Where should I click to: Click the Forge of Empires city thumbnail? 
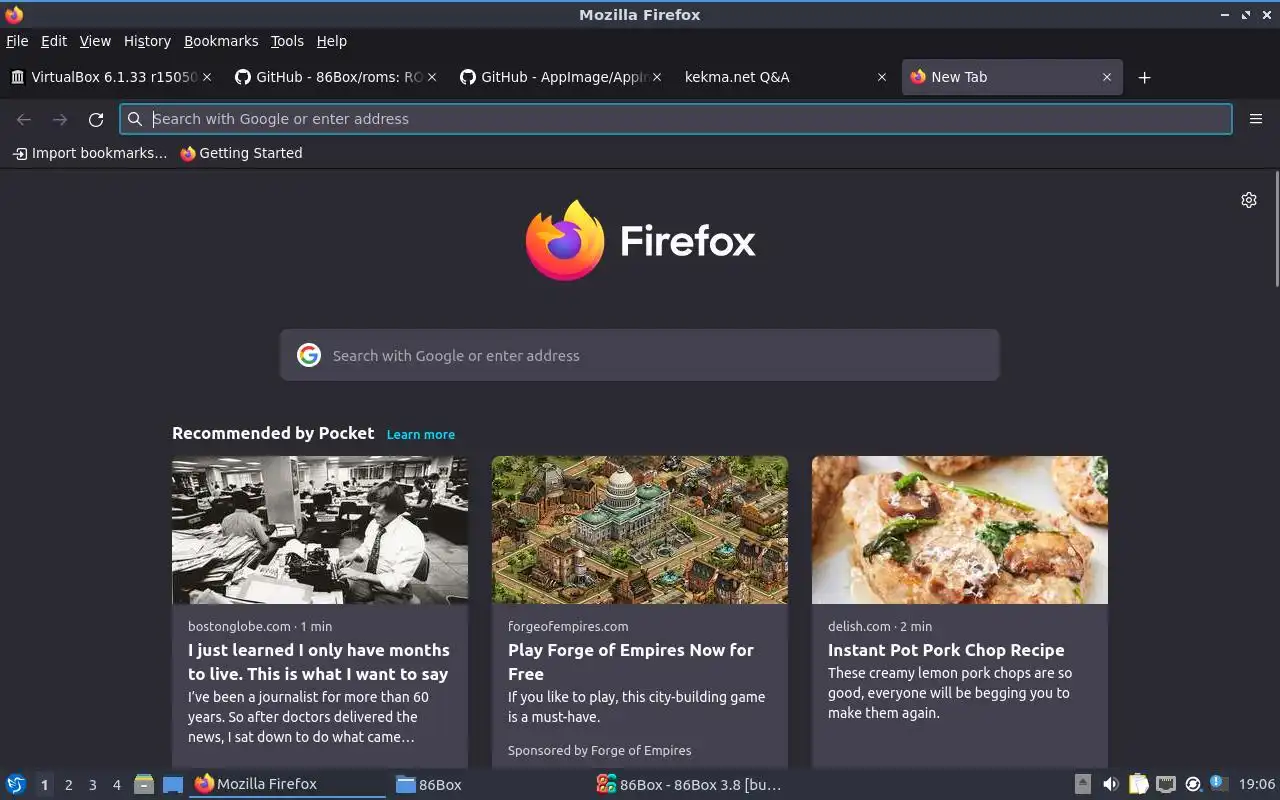point(640,530)
